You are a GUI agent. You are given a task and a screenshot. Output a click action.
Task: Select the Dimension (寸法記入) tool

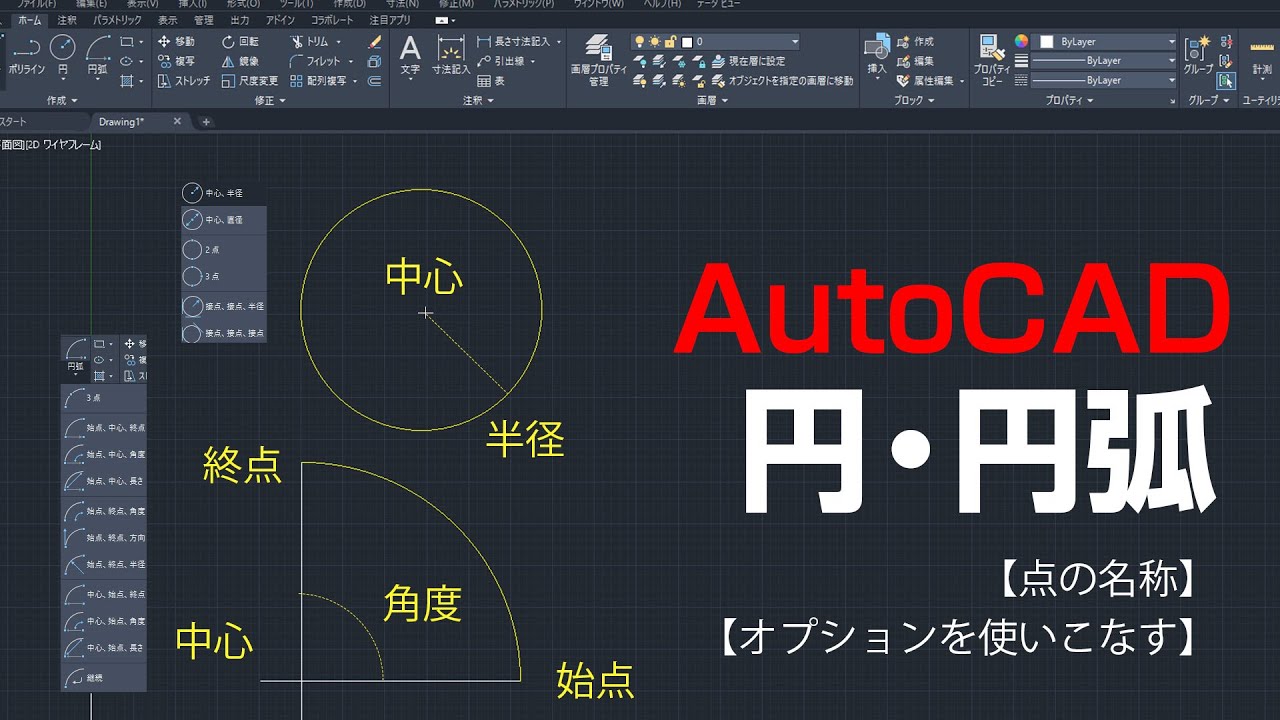451,56
